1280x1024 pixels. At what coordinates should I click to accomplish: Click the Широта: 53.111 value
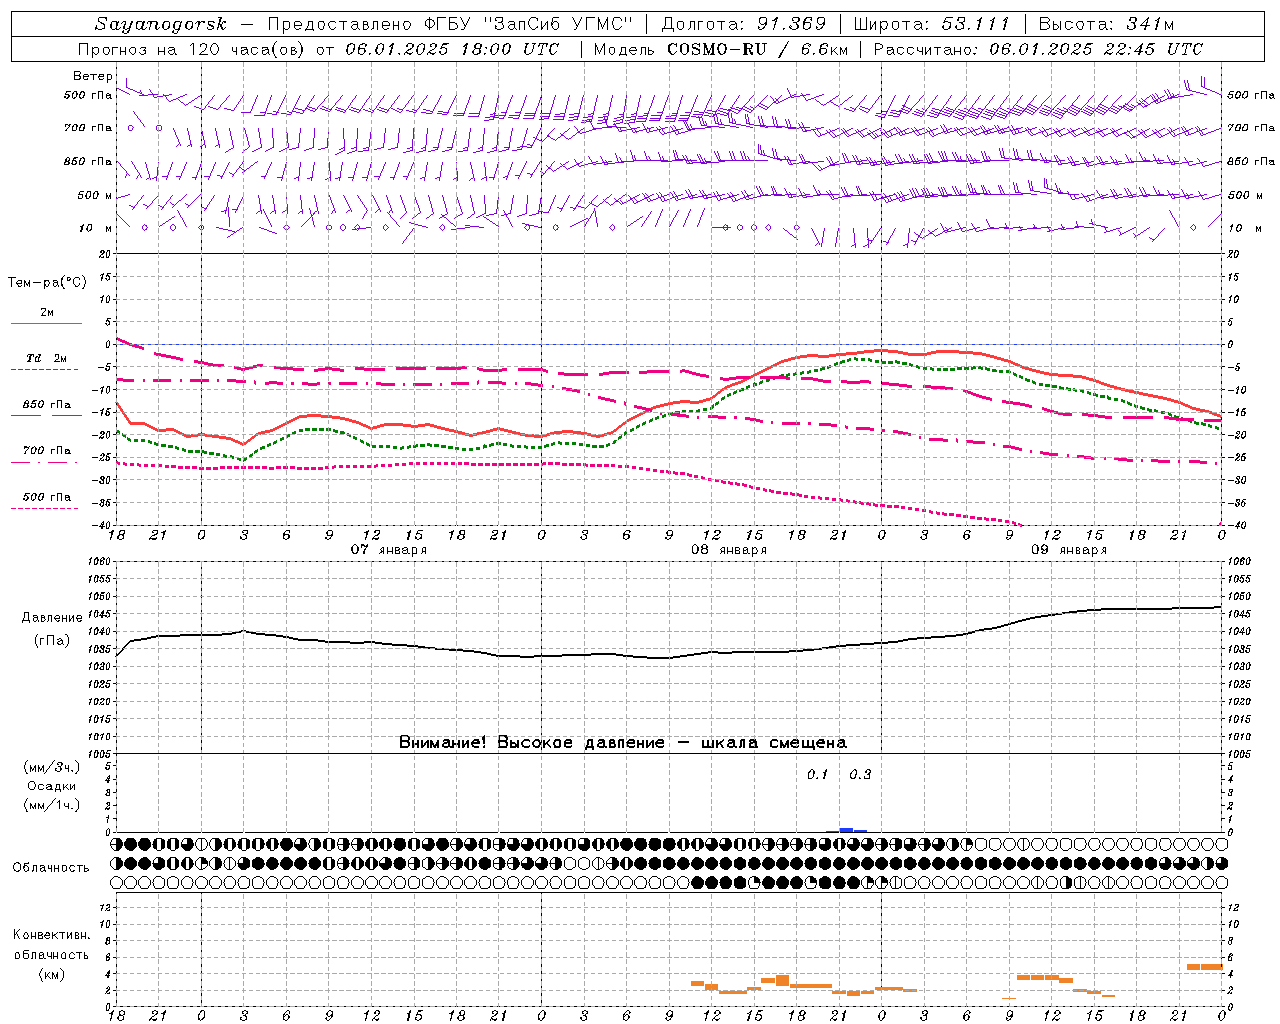(931, 24)
